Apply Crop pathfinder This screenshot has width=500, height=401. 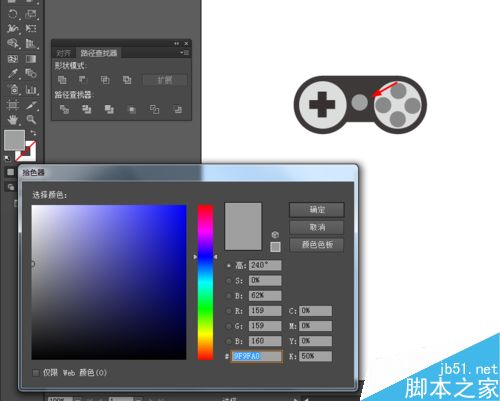[x=132, y=109]
